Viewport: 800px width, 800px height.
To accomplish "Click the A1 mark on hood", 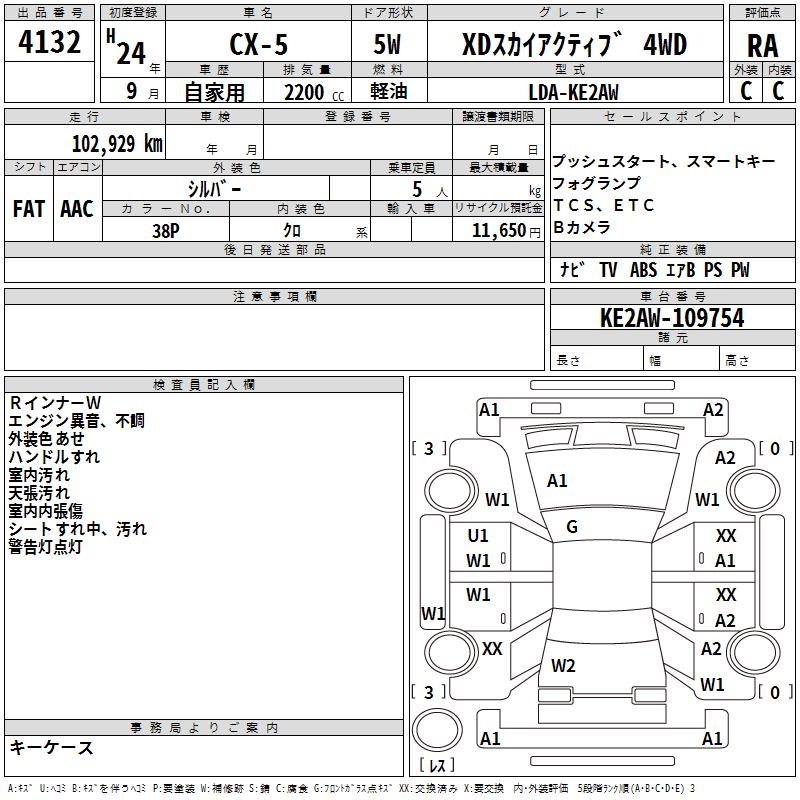I will pyautogui.click(x=557, y=481).
